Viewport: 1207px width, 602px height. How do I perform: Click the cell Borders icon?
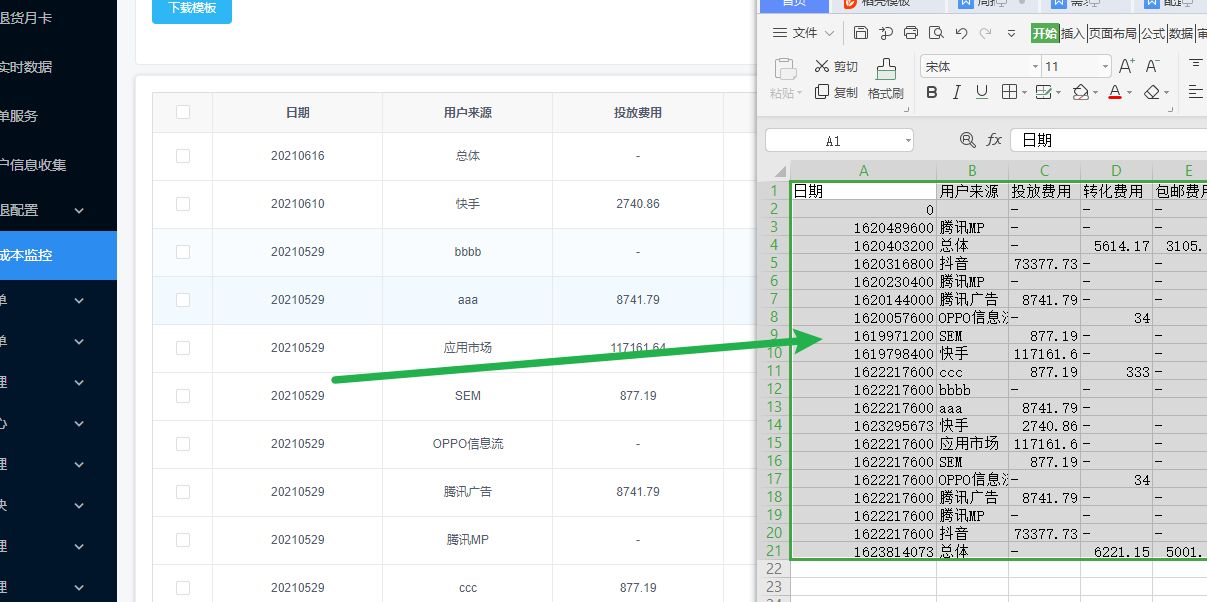(x=1009, y=92)
